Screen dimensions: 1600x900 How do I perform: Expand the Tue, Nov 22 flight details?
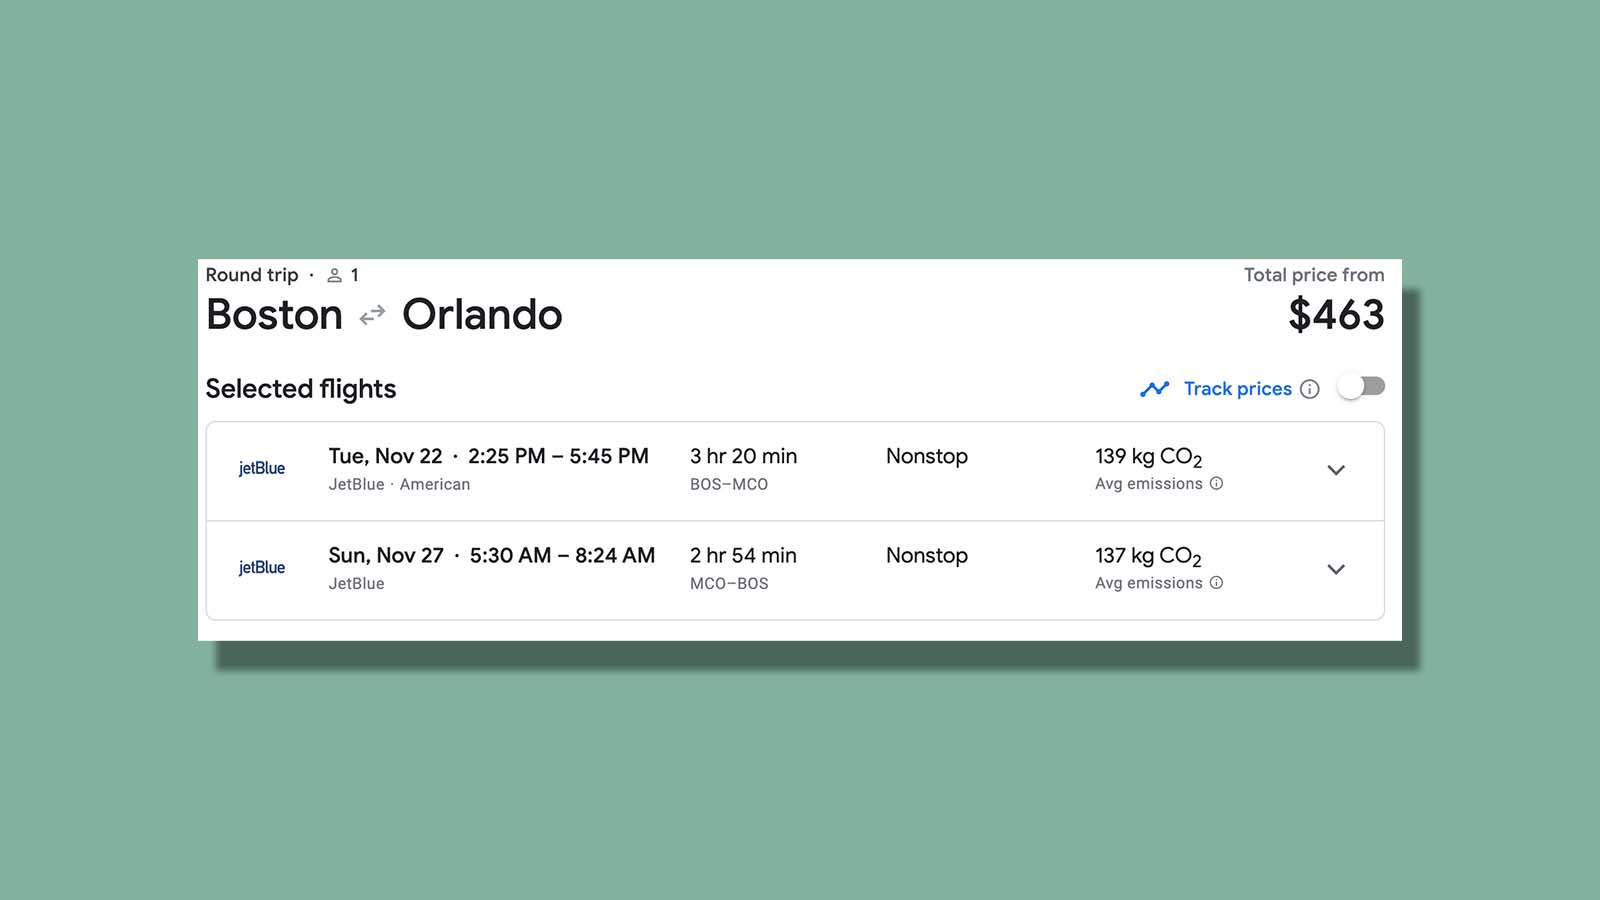click(1336, 470)
